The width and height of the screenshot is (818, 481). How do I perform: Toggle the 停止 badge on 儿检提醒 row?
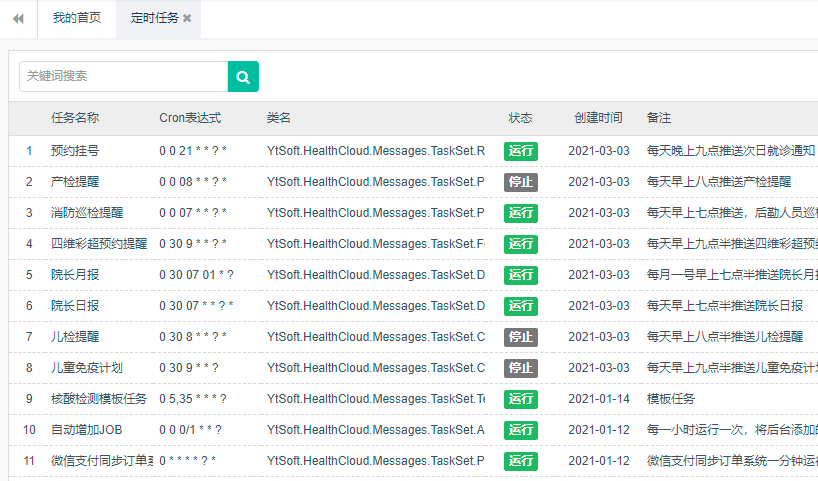tap(520, 337)
